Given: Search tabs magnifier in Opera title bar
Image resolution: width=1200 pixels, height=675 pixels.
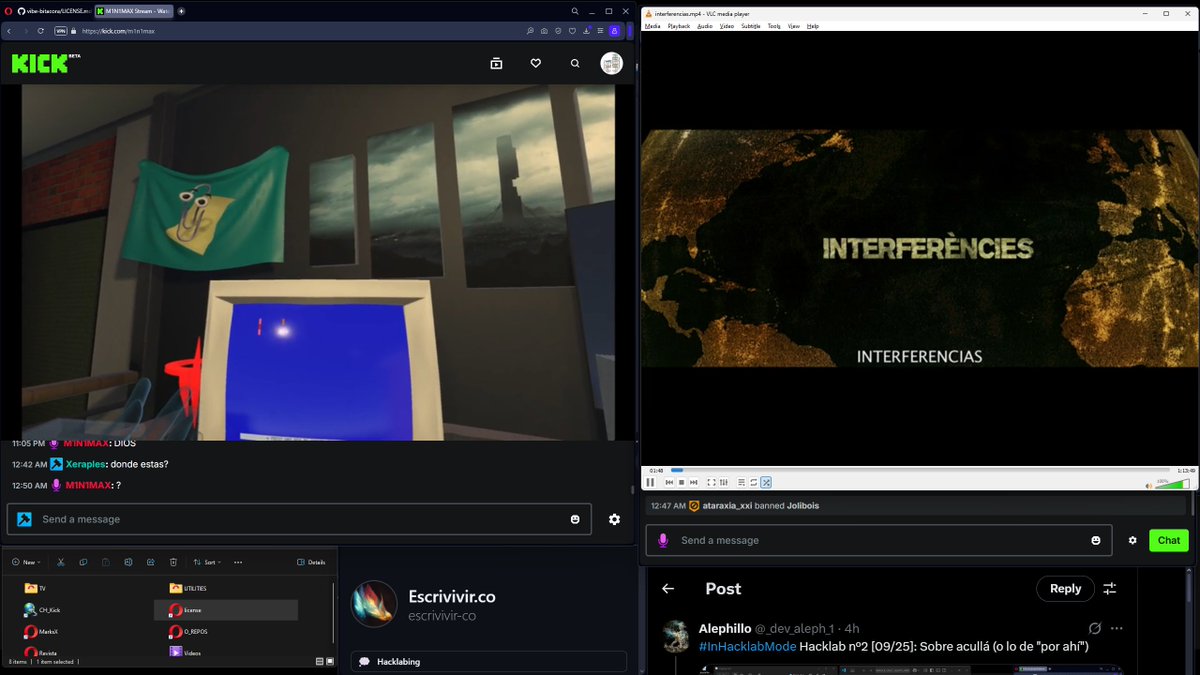Looking at the screenshot, I should coord(575,11).
